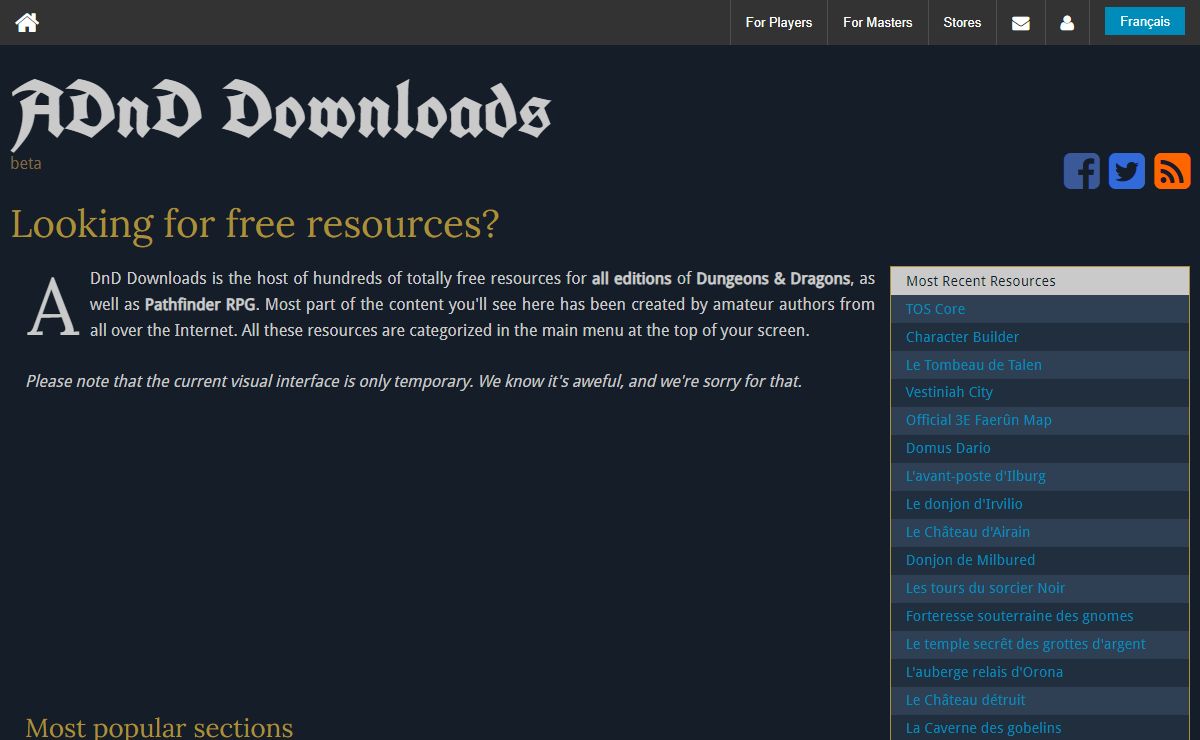
Task: Visit the Facebook page icon
Action: pos(1081,171)
